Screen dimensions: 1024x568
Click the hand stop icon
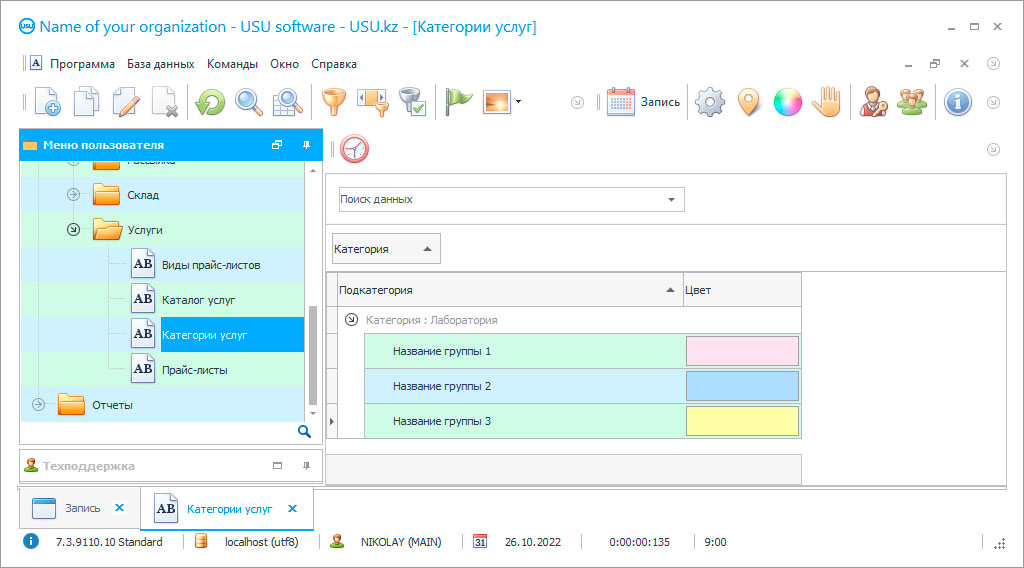[x=827, y=102]
